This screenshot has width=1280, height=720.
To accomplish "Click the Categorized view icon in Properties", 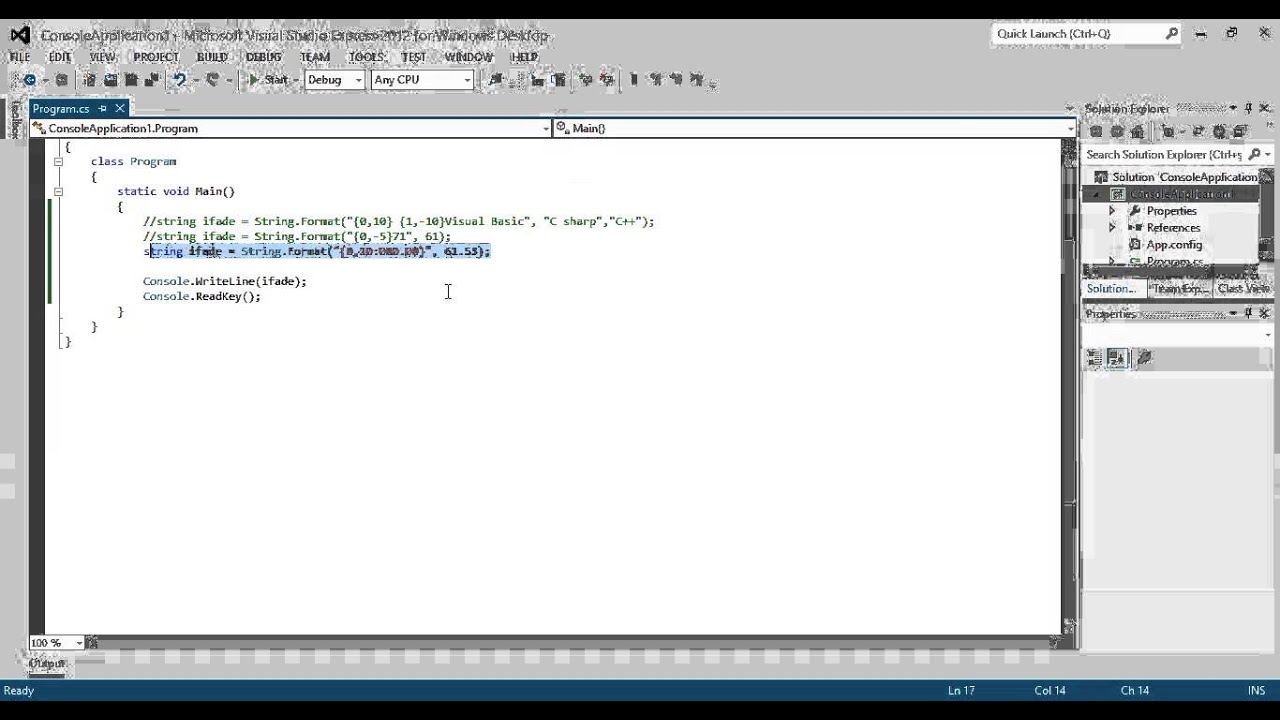I will (1095, 358).
